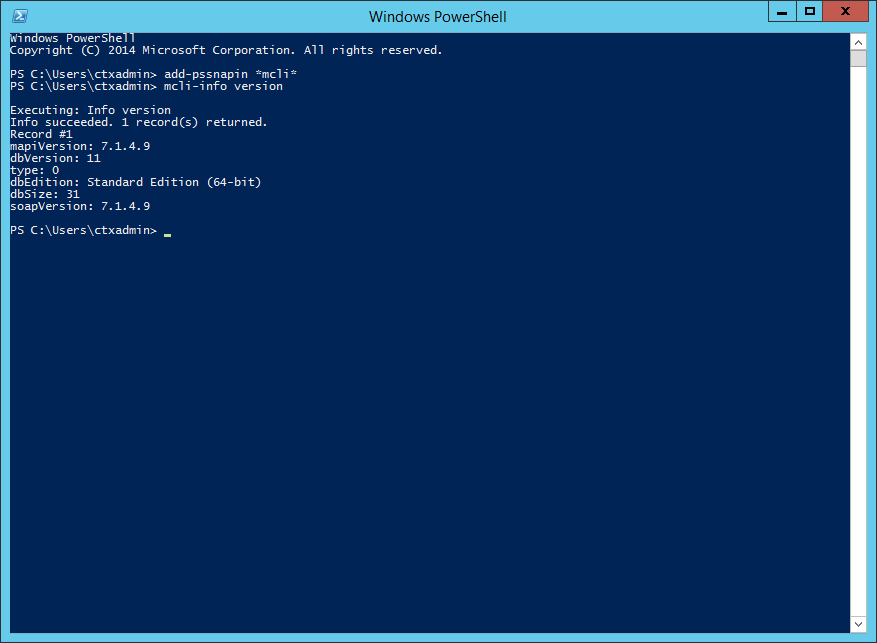Viewport: 877px width, 643px height.
Task: Click the dbSize: 31 output line
Action: coord(44,194)
